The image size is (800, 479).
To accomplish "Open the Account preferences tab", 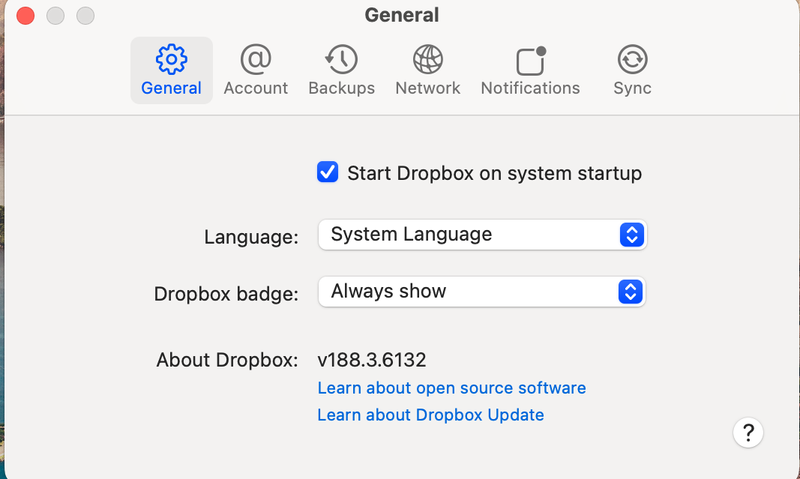I will 256,70.
